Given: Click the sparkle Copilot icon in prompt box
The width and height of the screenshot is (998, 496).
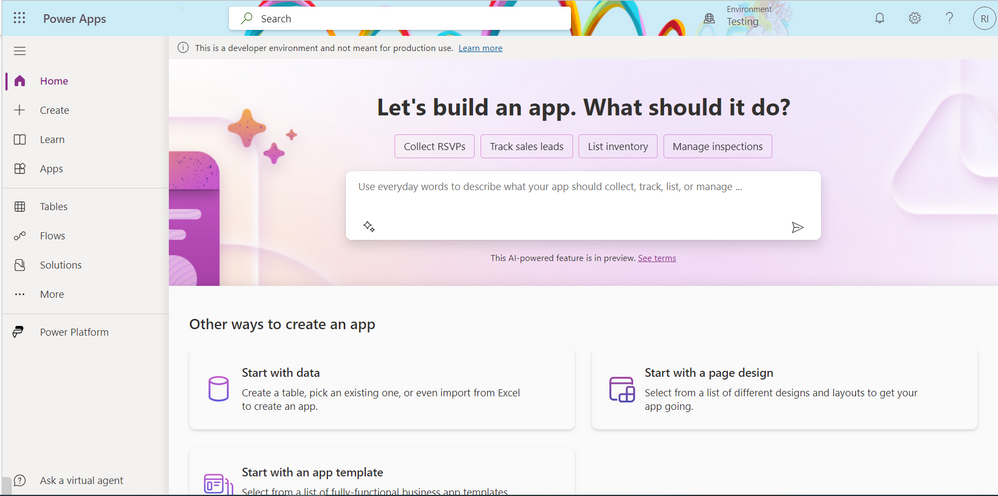Looking at the screenshot, I should [369, 226].
